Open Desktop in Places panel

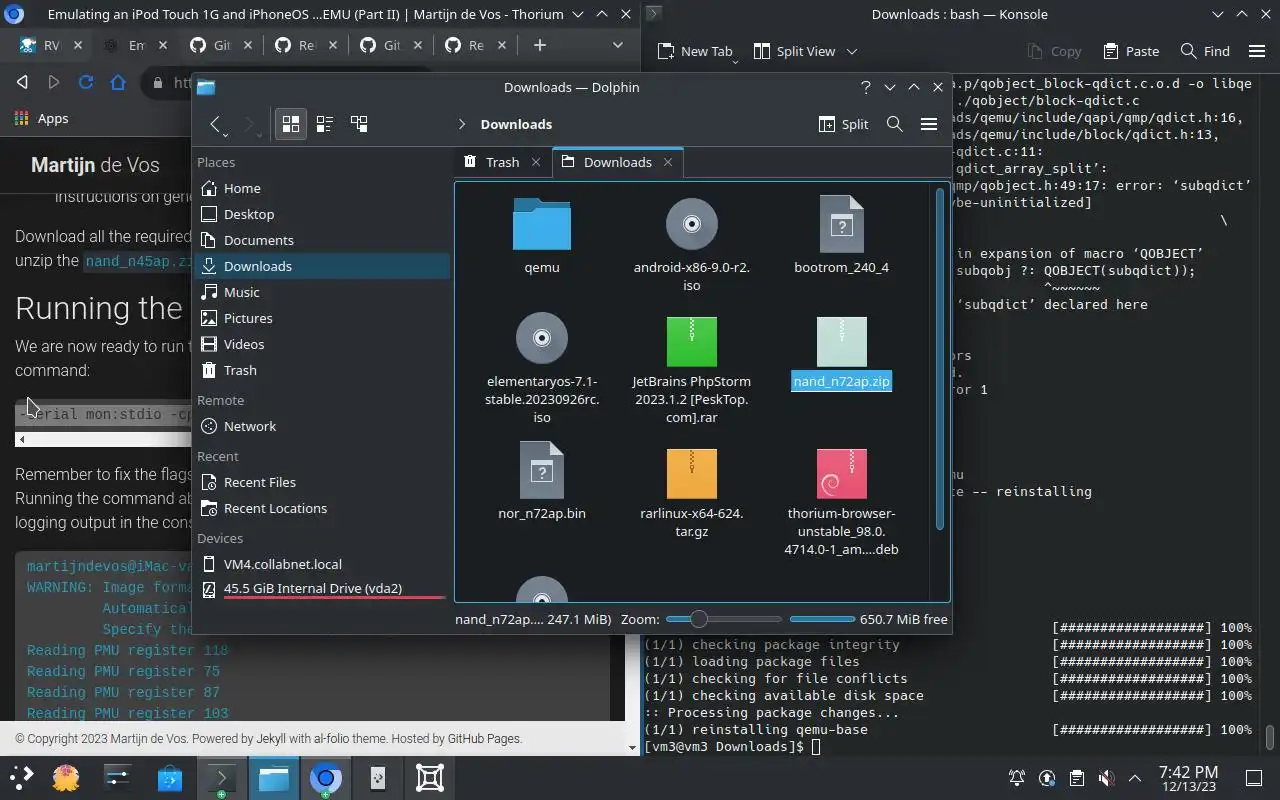coord(322,214)
